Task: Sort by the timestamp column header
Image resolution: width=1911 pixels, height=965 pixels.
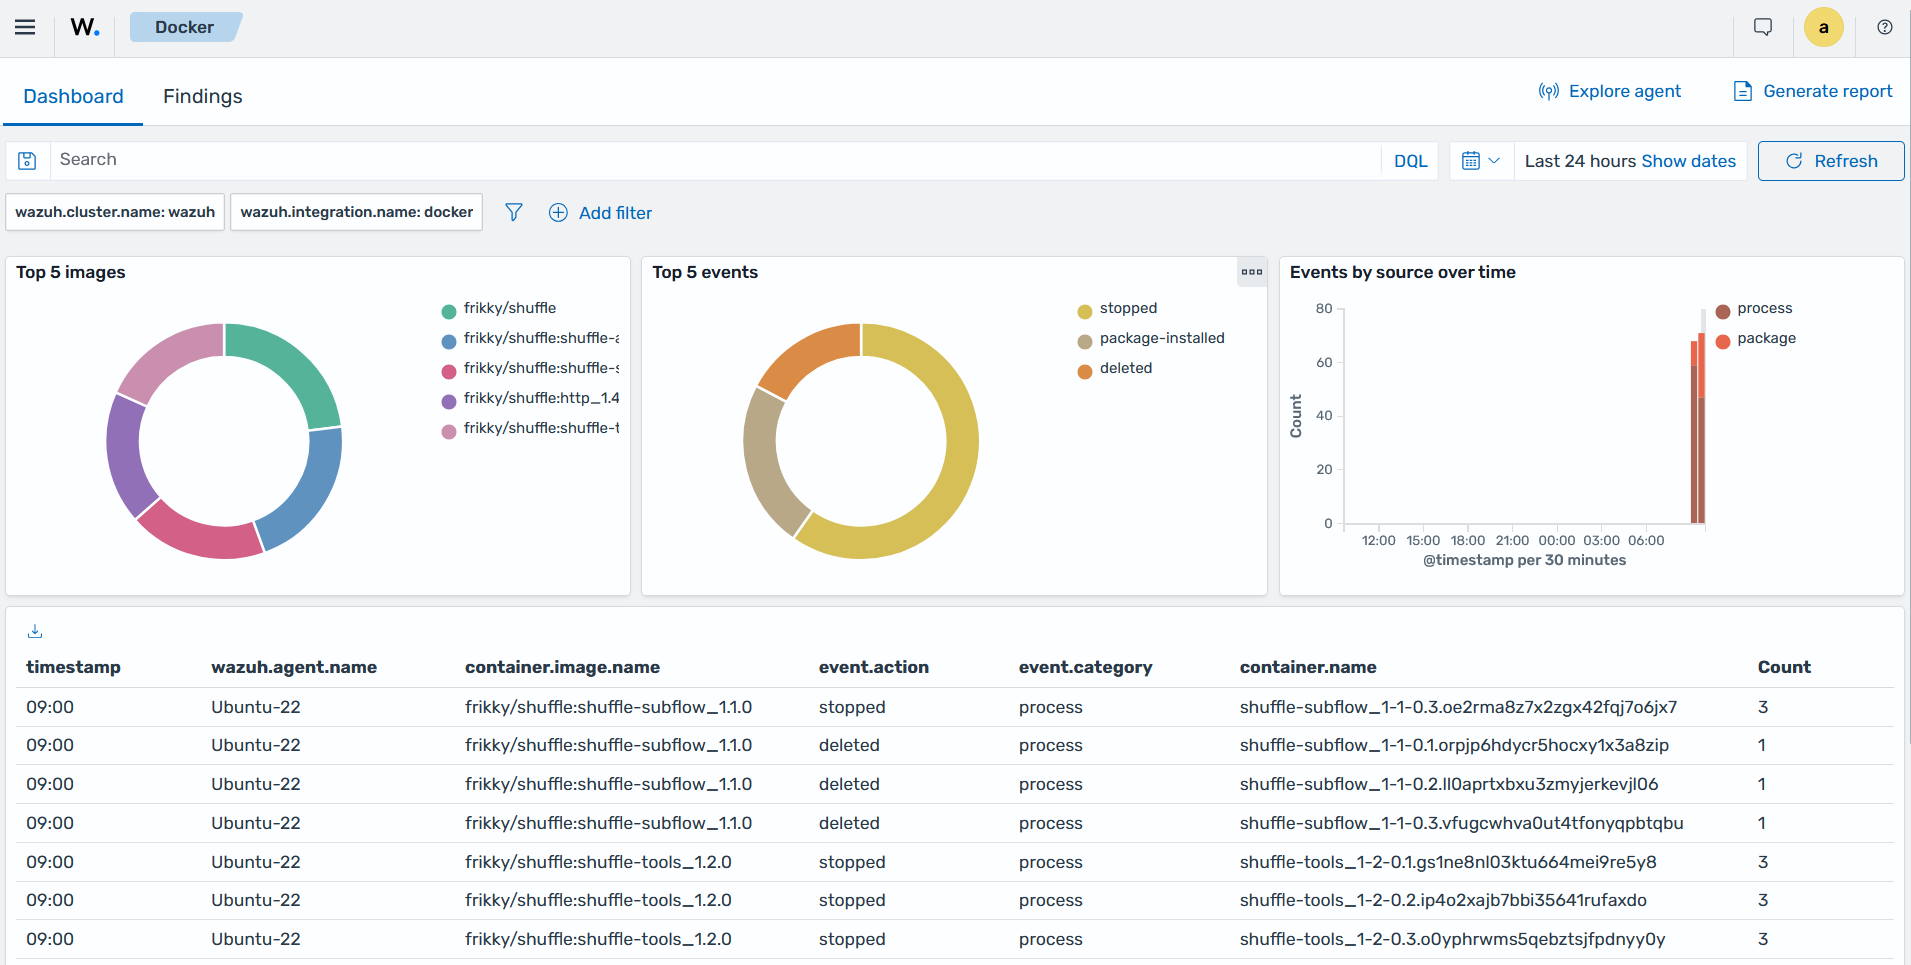Action: tap(73, 667)
